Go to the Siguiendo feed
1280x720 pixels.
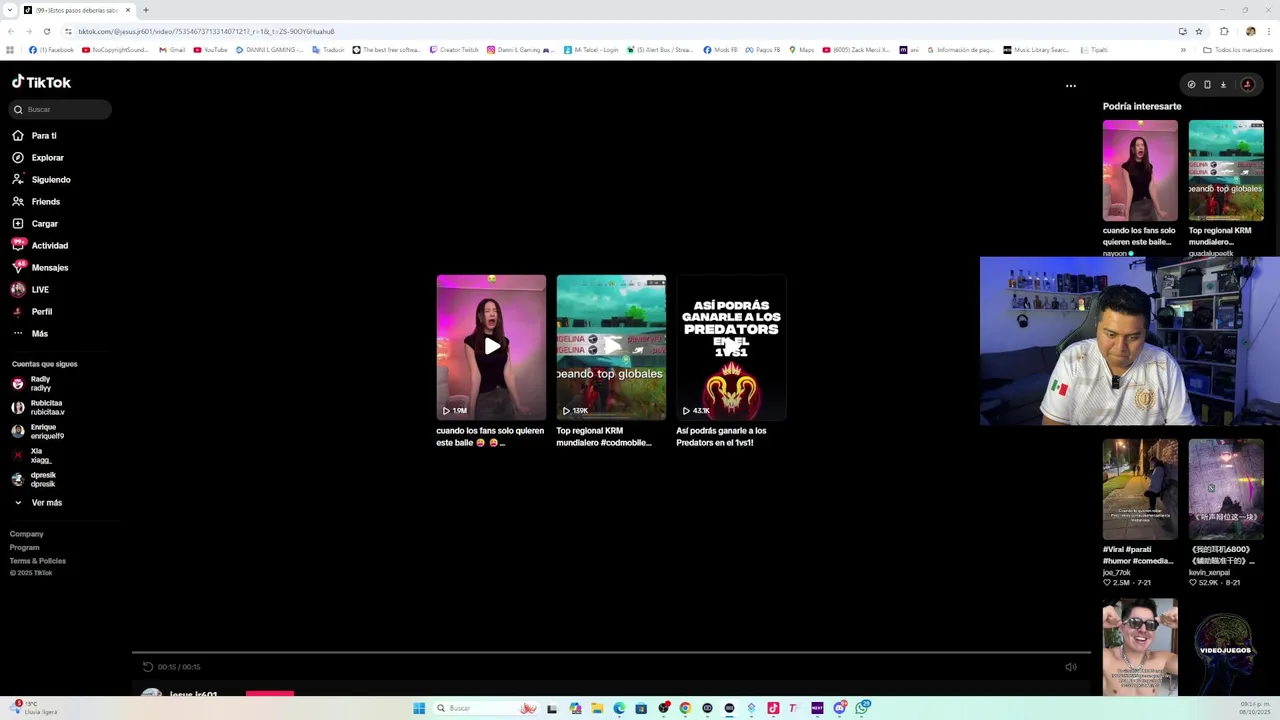[x=41, y=180]
